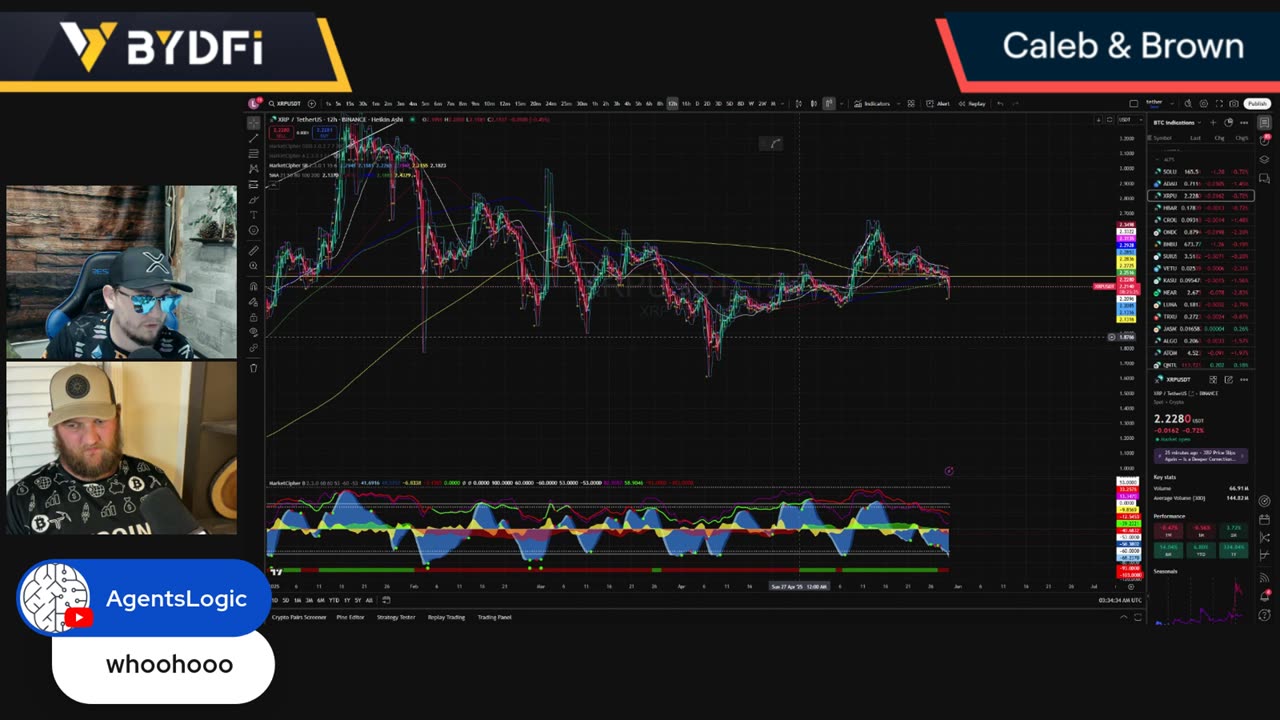Select the brush drawing tool
This screenshot has height=720, width=1280.
point(253,200)
